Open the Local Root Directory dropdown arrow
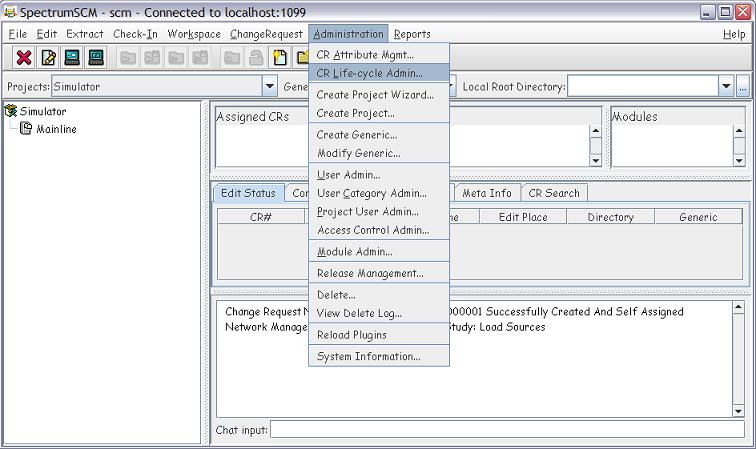The image size is (756, 449). point(726,86)
